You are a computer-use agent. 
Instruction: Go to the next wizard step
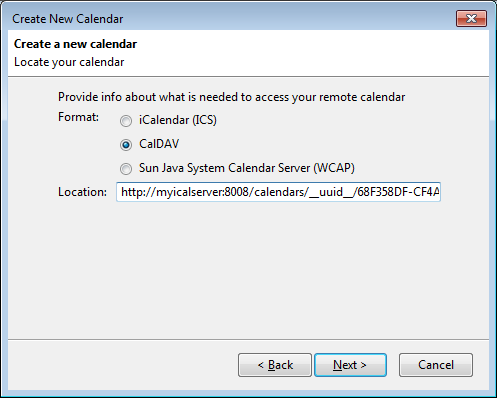pyautogui.click(x=350, y=365)
